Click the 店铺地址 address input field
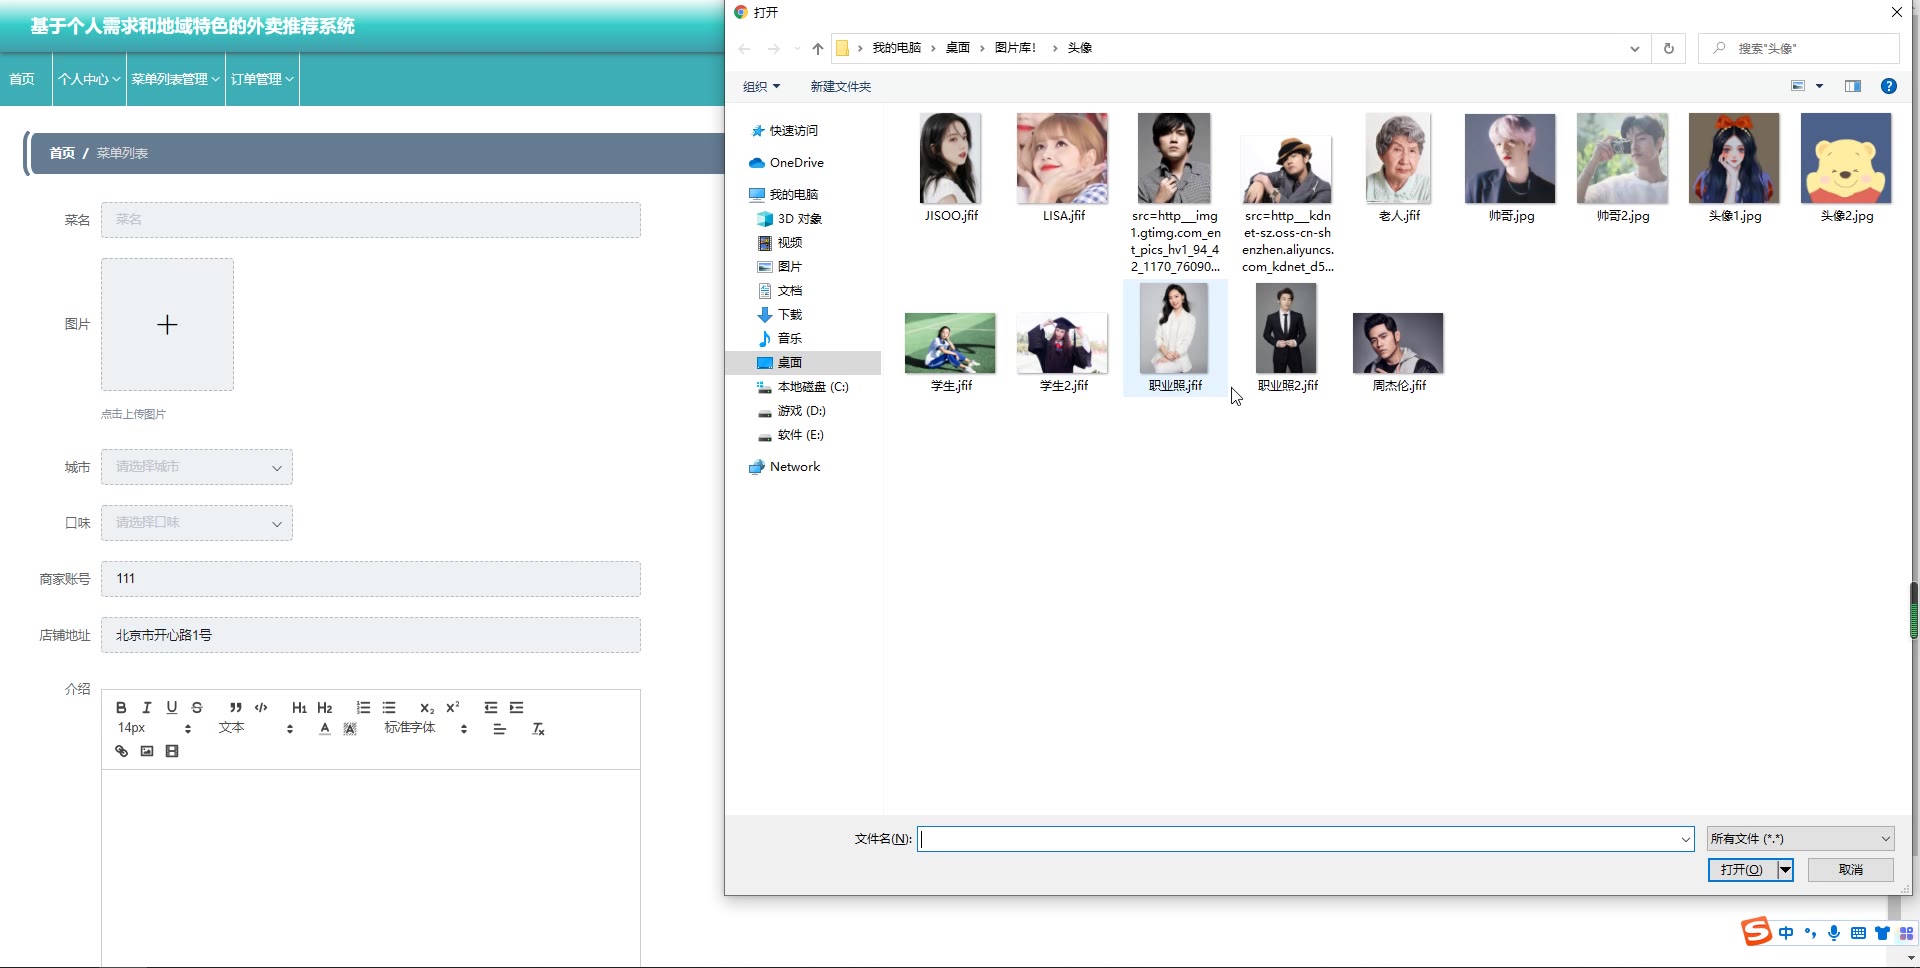 [x=371, y=635]
